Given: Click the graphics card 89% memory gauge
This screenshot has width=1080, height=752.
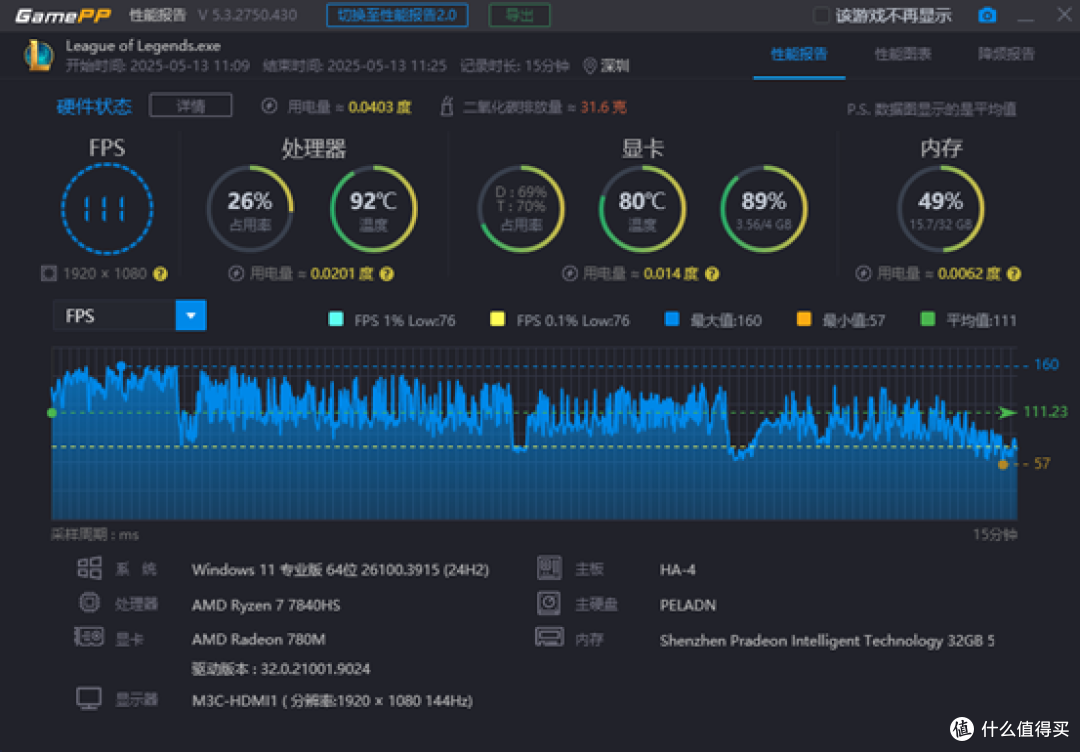Looking at the screenshot, I should 764,208.
